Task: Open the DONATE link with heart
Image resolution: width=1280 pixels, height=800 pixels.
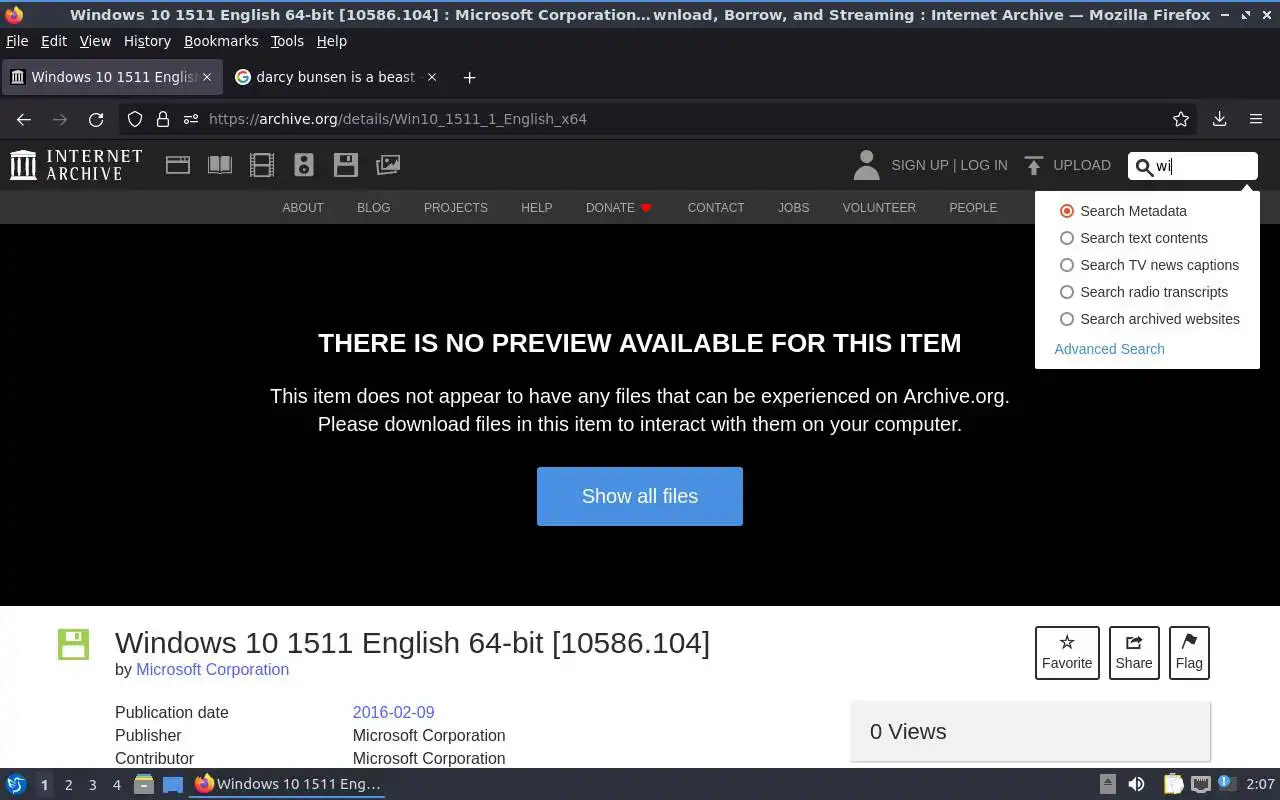Action: tap(619, 208)
